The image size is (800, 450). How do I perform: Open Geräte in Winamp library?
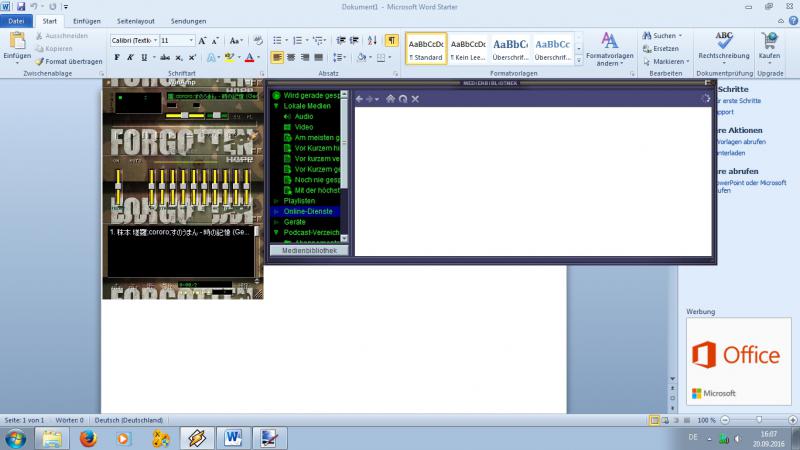click(x=294, y=222)
